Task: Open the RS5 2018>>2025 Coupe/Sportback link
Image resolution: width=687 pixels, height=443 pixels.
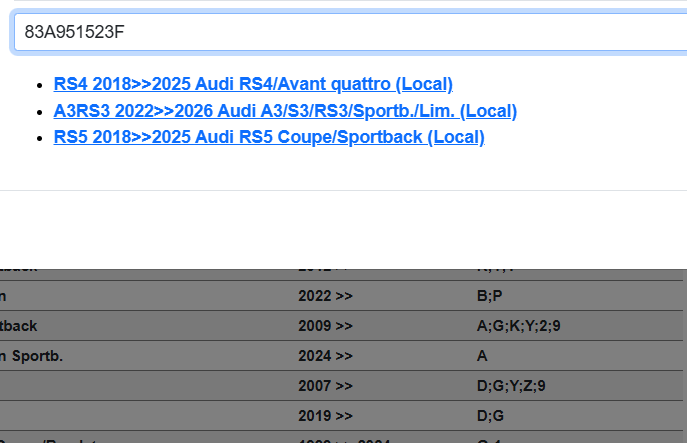Action: (269, 137)
